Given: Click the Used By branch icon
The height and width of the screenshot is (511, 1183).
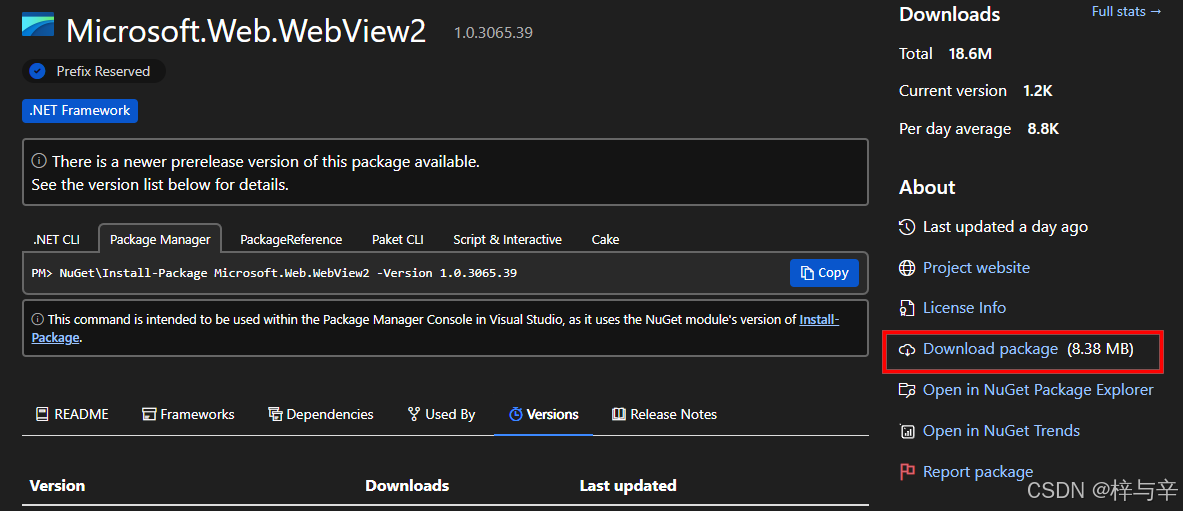Looking at the screenshot, I should [x=413, y=414].
